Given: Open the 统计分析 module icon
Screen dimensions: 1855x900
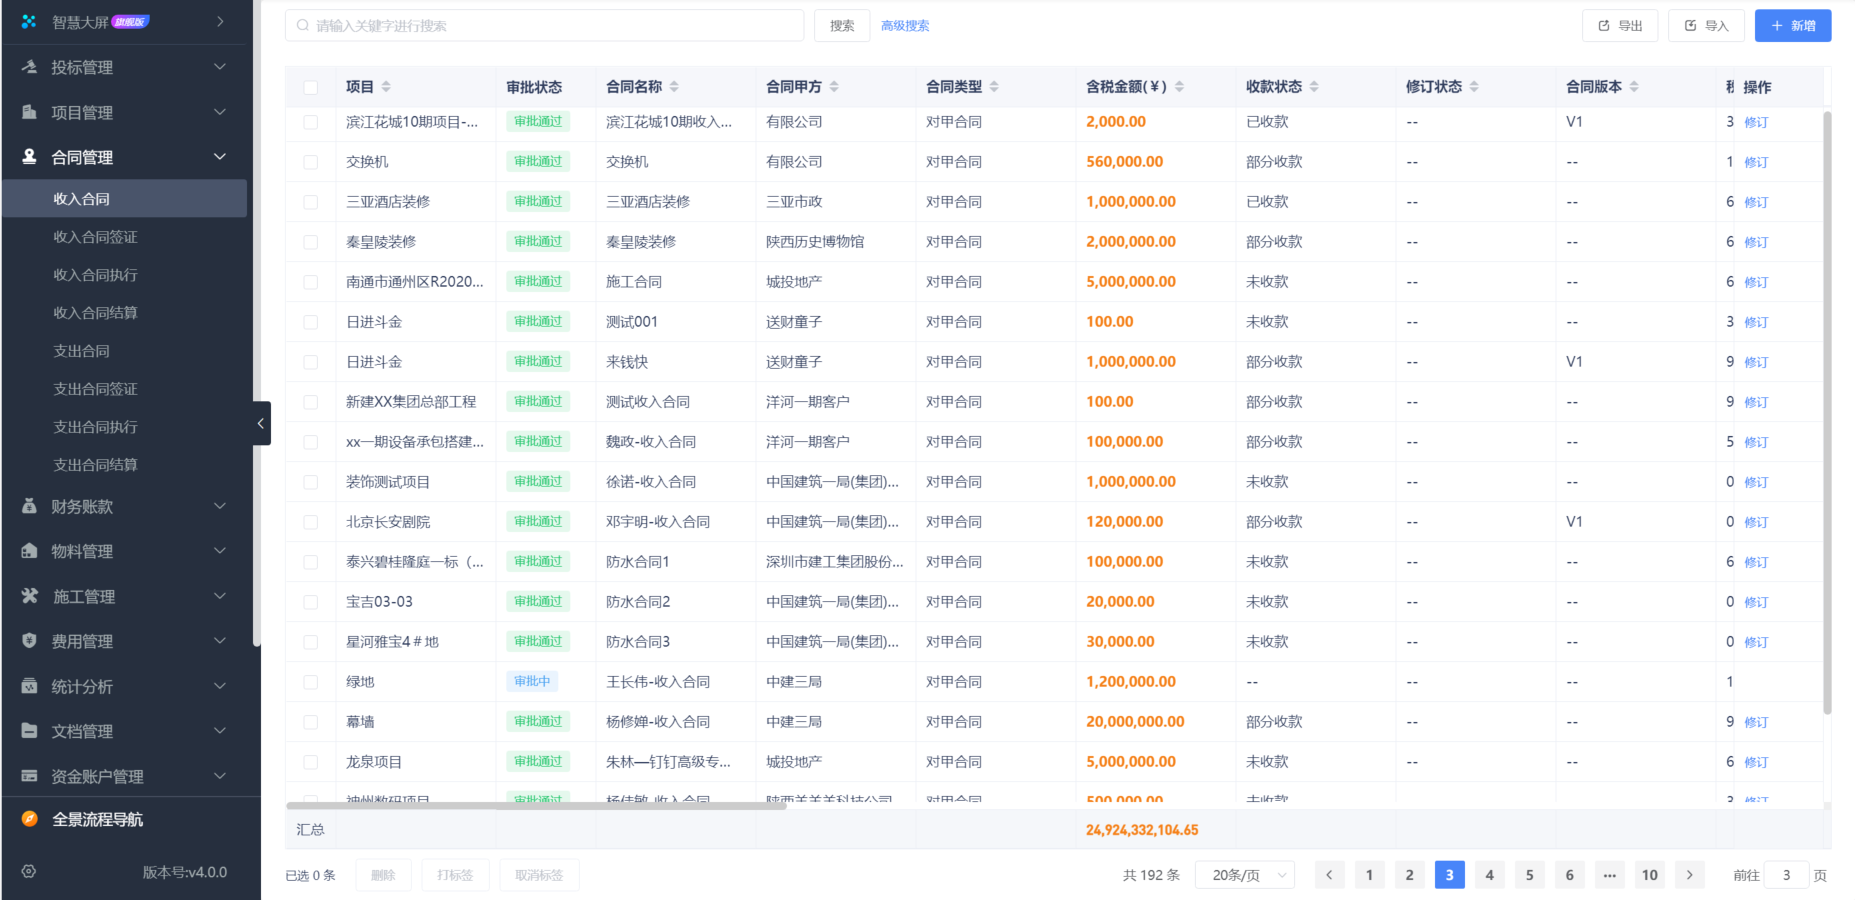Looking at the screenshot, I should pos(28,686).
